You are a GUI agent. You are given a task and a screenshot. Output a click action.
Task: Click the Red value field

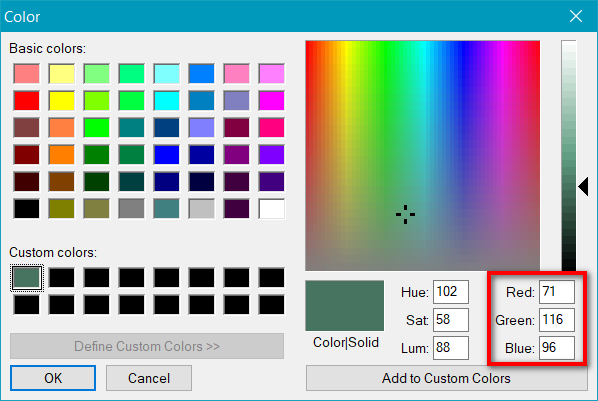557,292
